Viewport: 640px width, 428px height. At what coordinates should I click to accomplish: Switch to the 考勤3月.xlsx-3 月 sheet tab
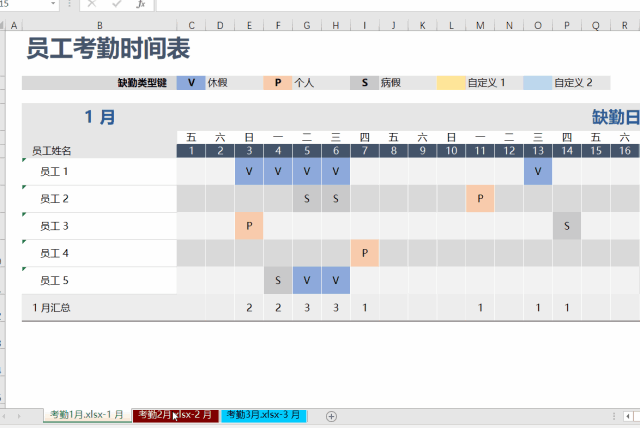[x=264, y=415]
